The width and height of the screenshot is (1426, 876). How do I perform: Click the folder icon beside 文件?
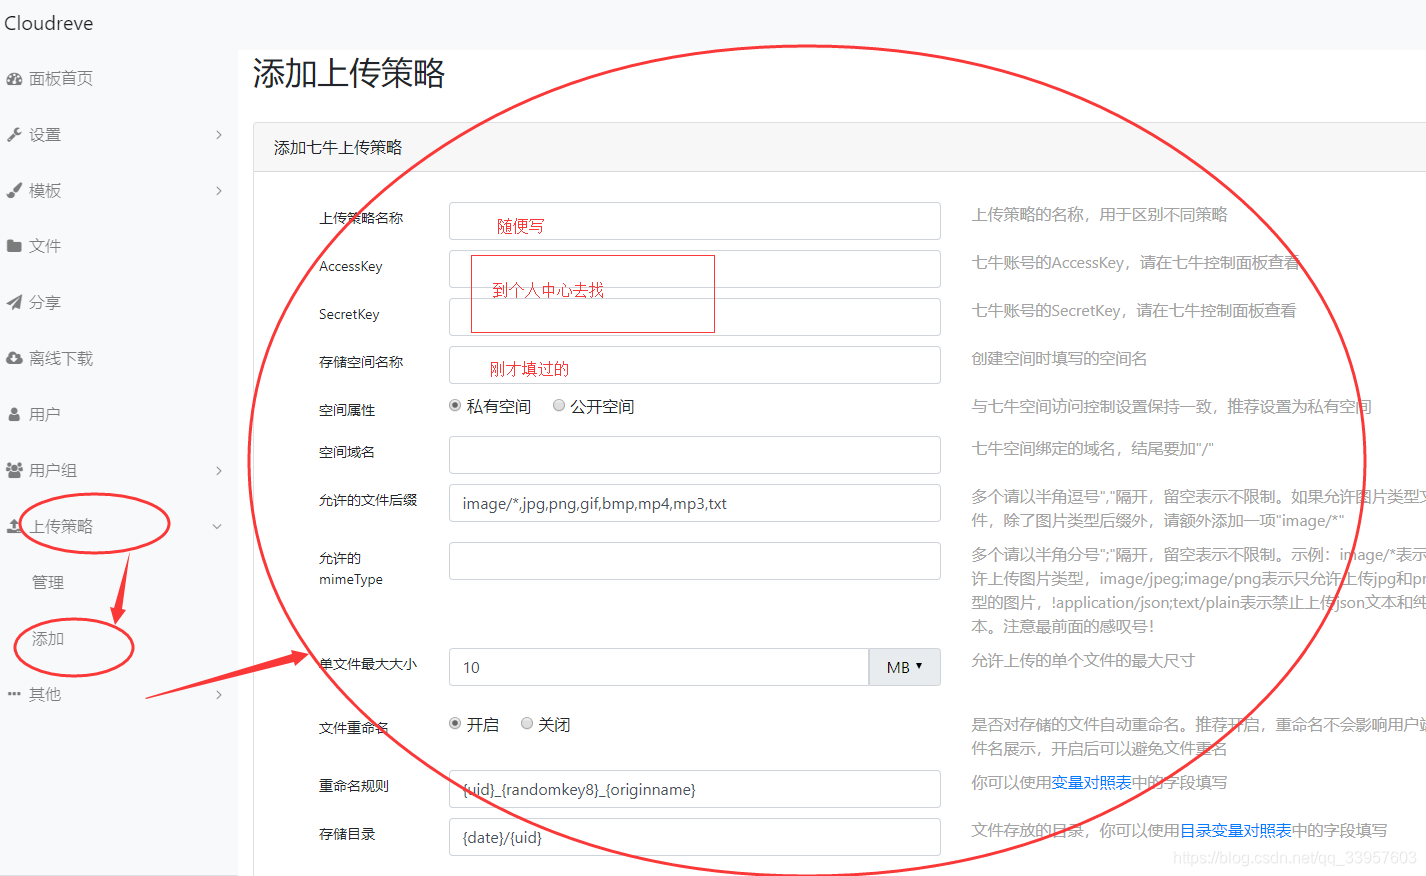tap(14, 246)
